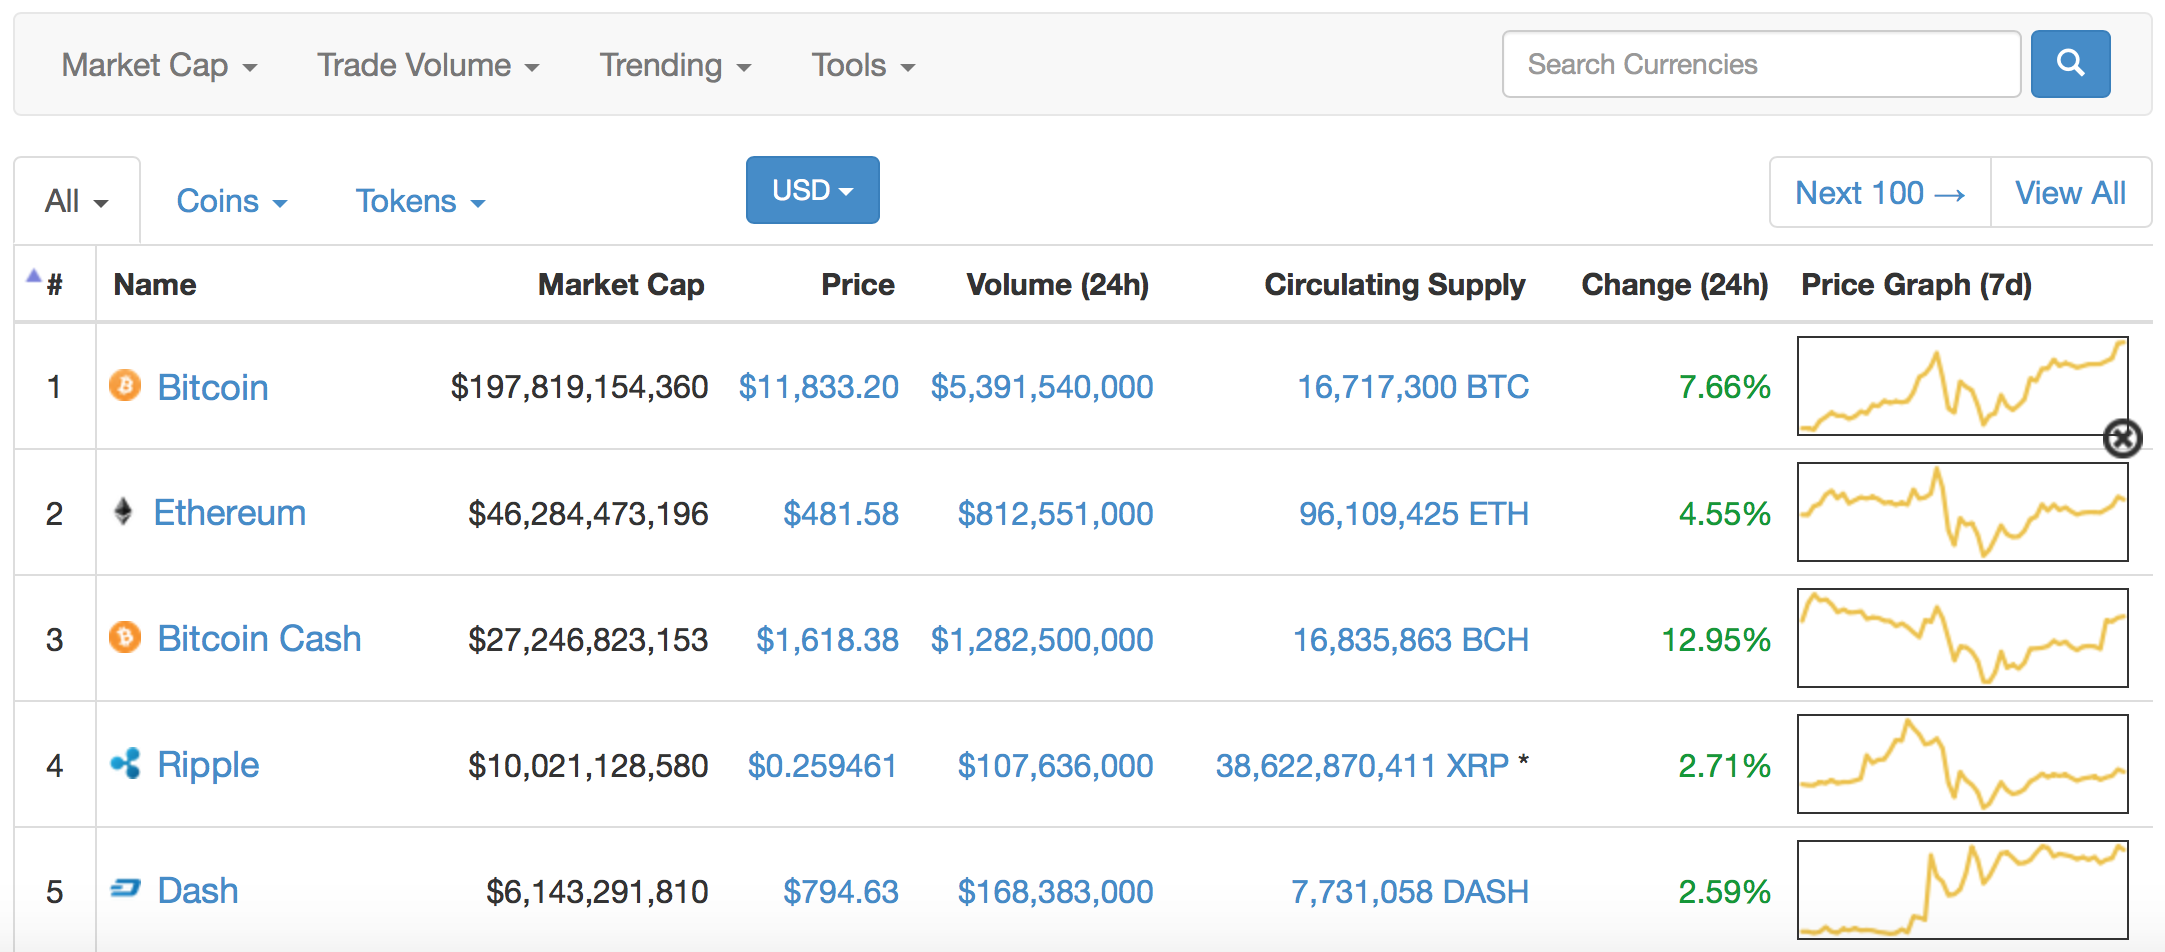Screen dimensions: 2165x952
Task: Open the Market Cap menu
Action: coord(159,65)
